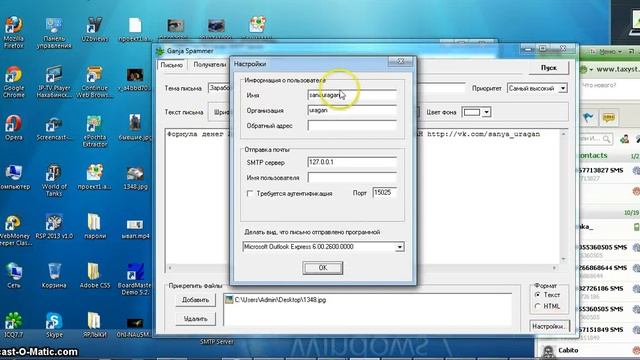The height and width of the screenshot is (360, 640).
Task: Open the Панель управления desktop icon
Action: [x=54, y=33]
